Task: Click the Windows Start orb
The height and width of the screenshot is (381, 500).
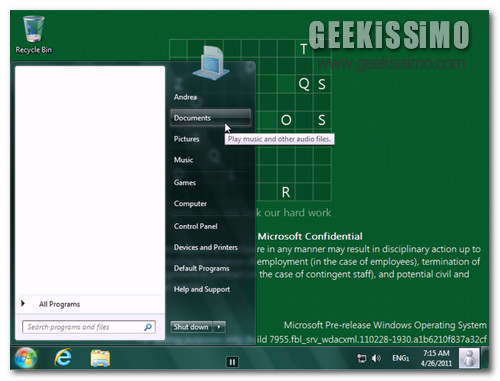Action: pos(26,358)
